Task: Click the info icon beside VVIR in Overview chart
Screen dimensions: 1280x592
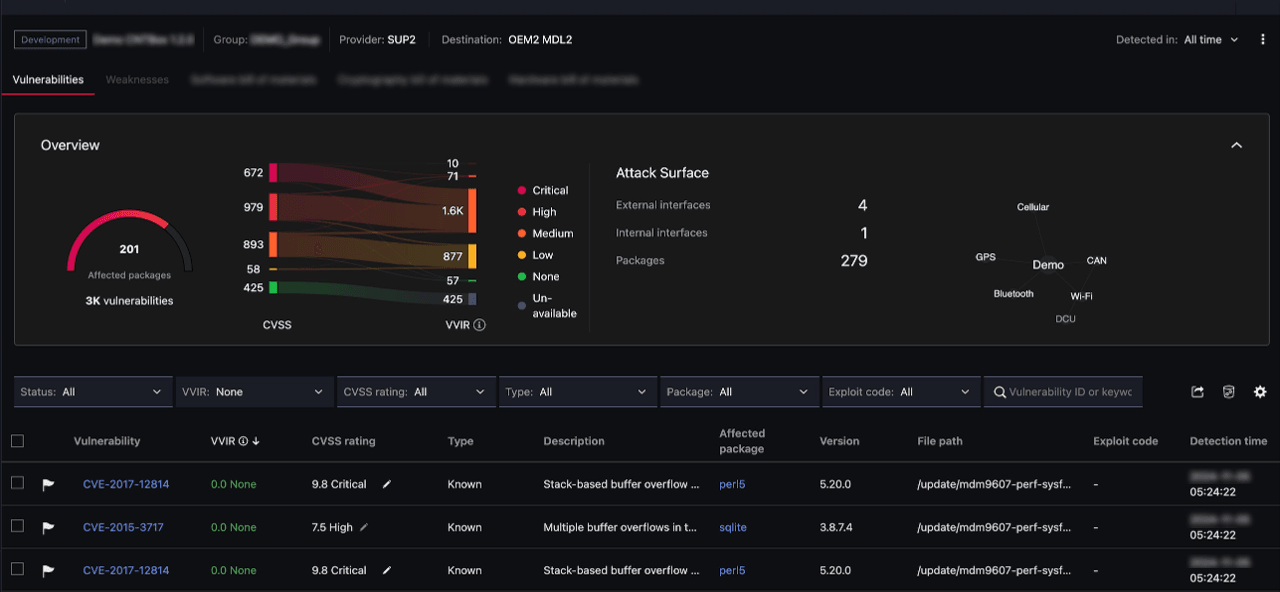Action: [x=480, y=325]
